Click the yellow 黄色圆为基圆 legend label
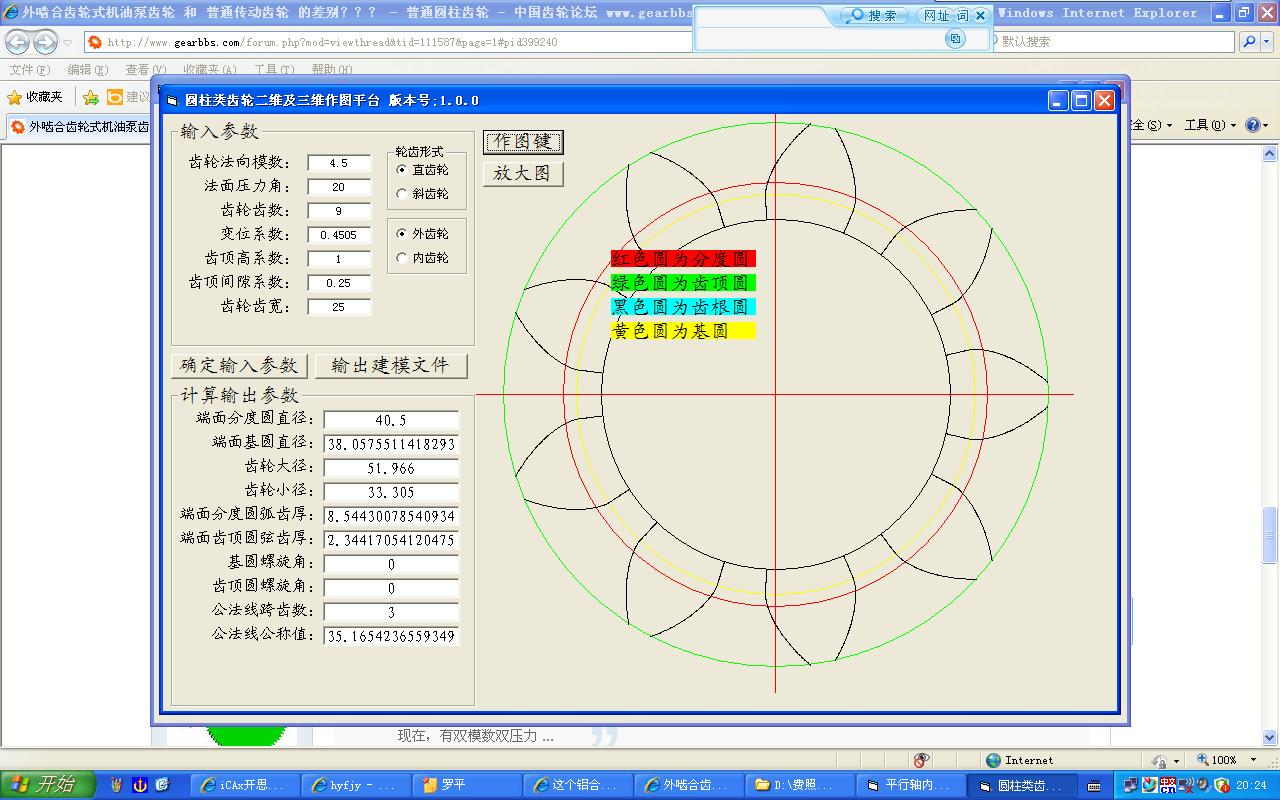The height and width of the screenshot is (800, 1280). coord(683,331)
